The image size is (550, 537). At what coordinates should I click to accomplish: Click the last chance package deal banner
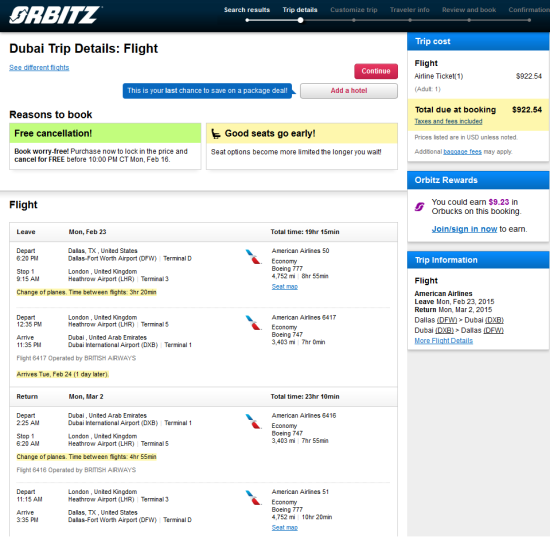click(207, 91)
